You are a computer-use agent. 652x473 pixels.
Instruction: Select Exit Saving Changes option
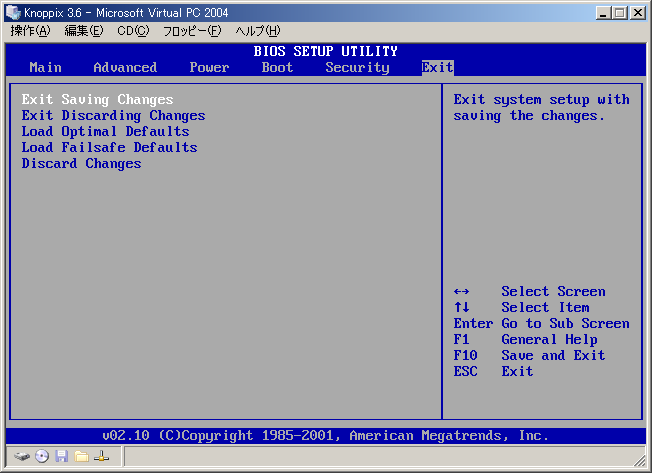point(97,99)
